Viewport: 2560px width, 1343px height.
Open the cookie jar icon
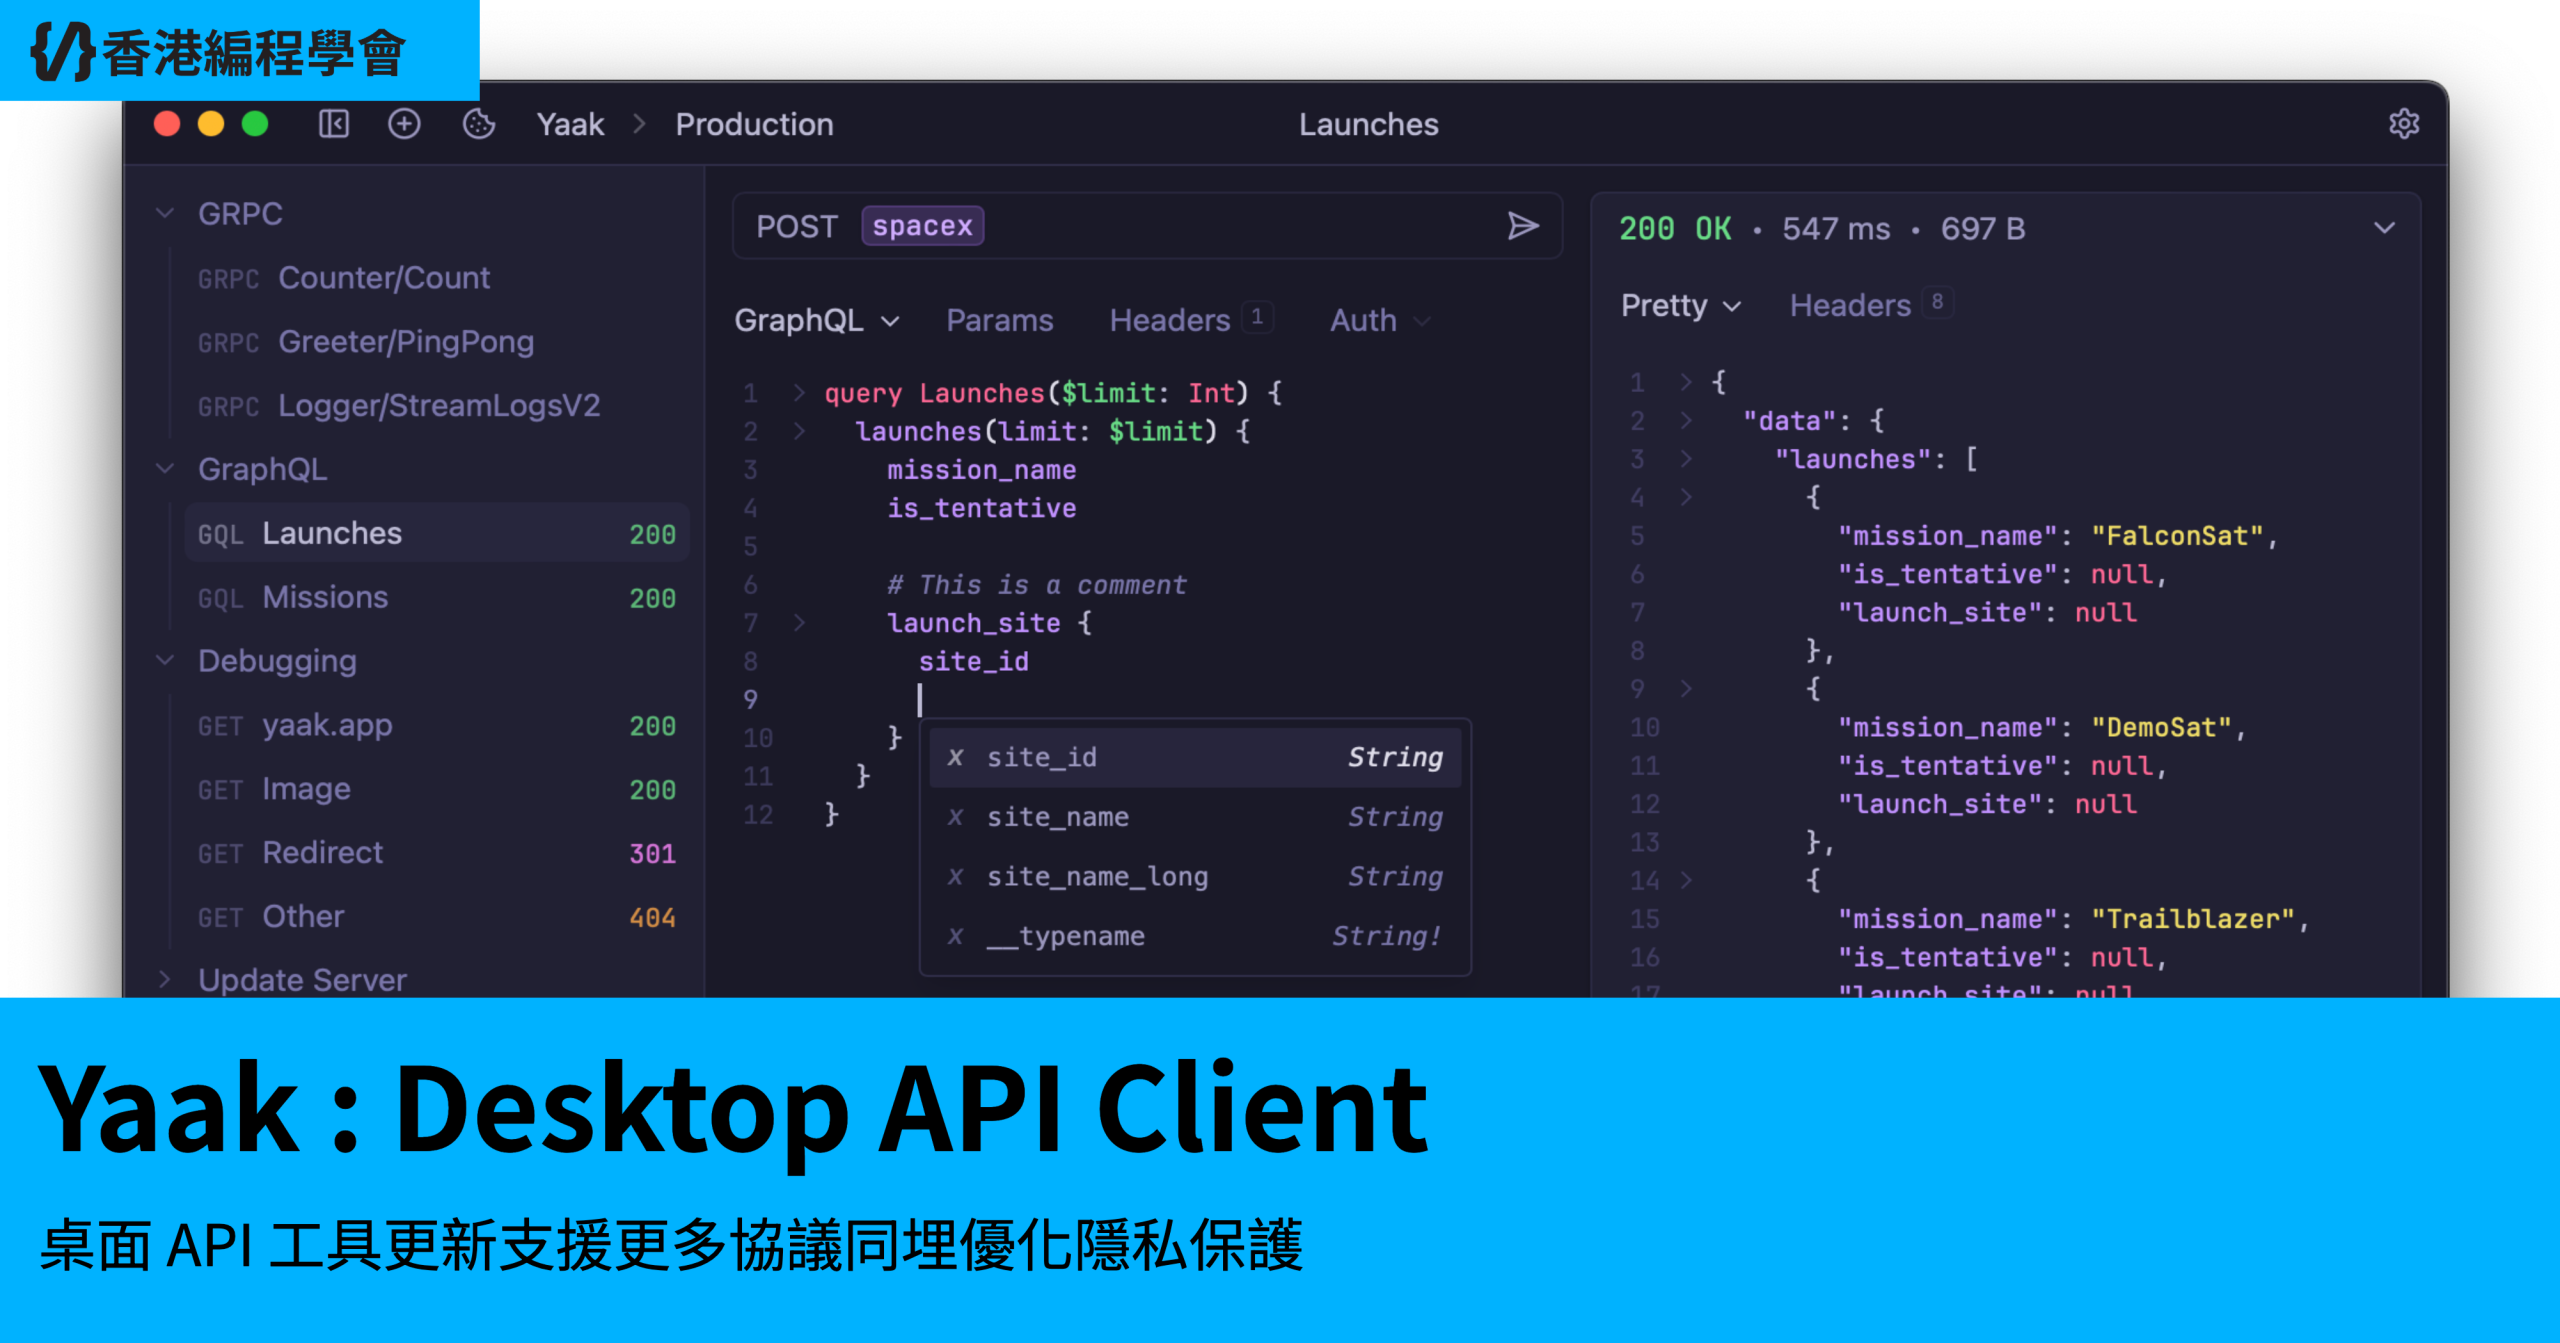point(479,124)
